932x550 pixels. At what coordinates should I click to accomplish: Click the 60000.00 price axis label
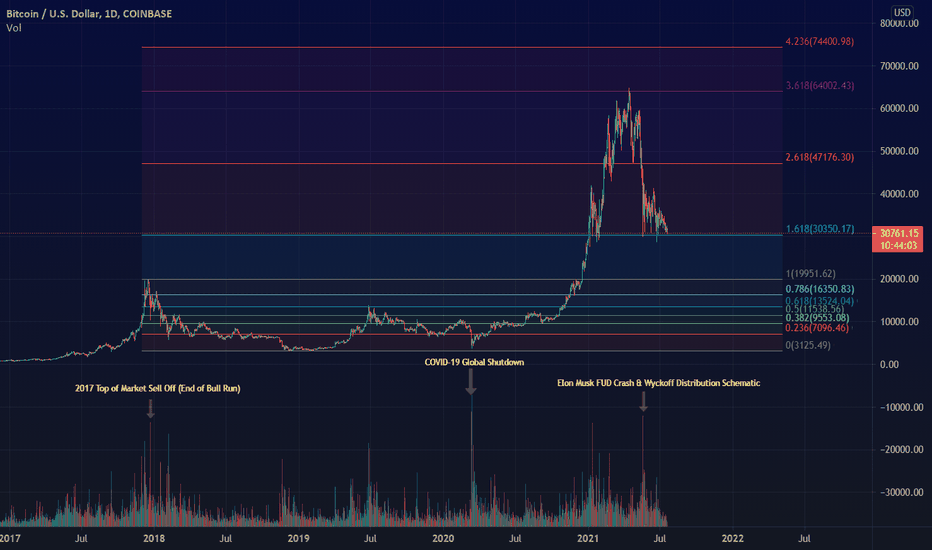click(899, 109)
